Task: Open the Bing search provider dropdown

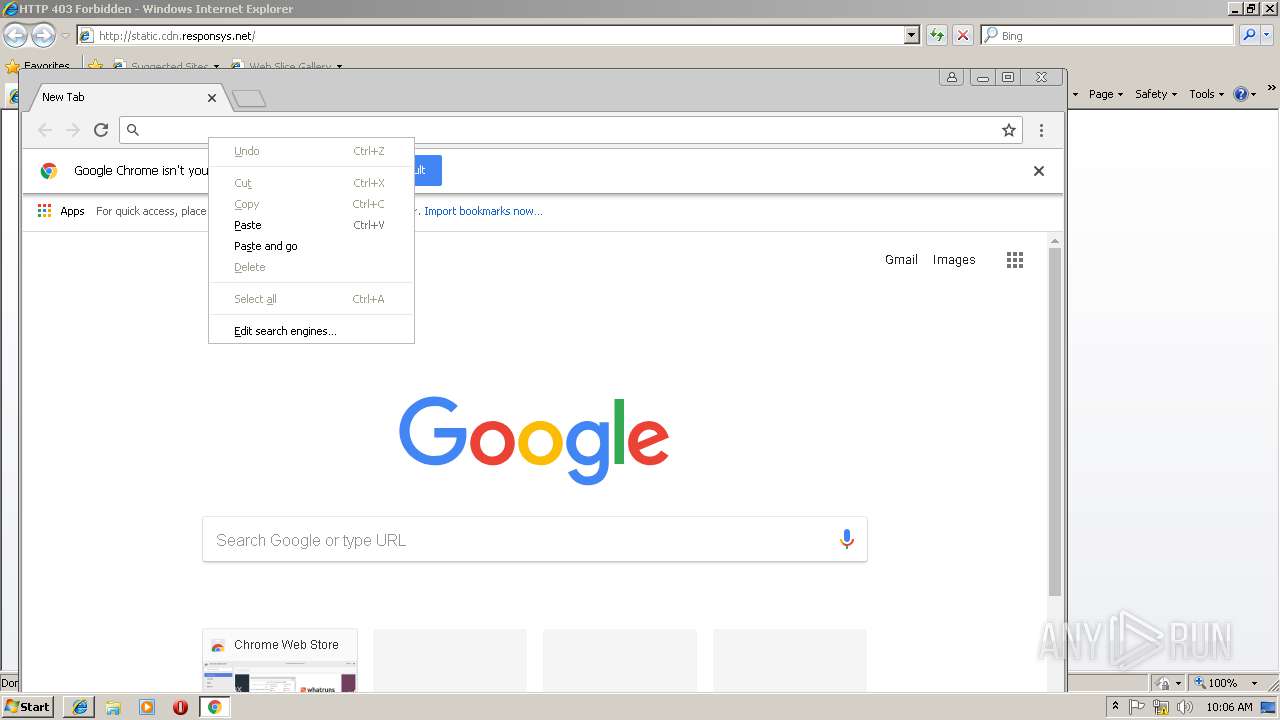Action: [1268, 35]
